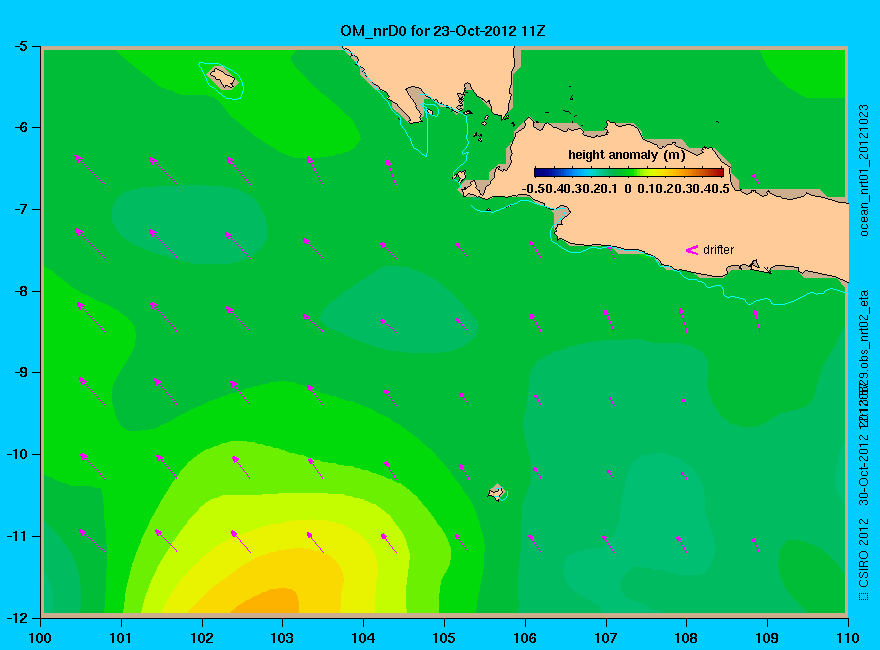Click the x-axis label "108"
Viewport: 880px width, 650px height.
[686, 638]
